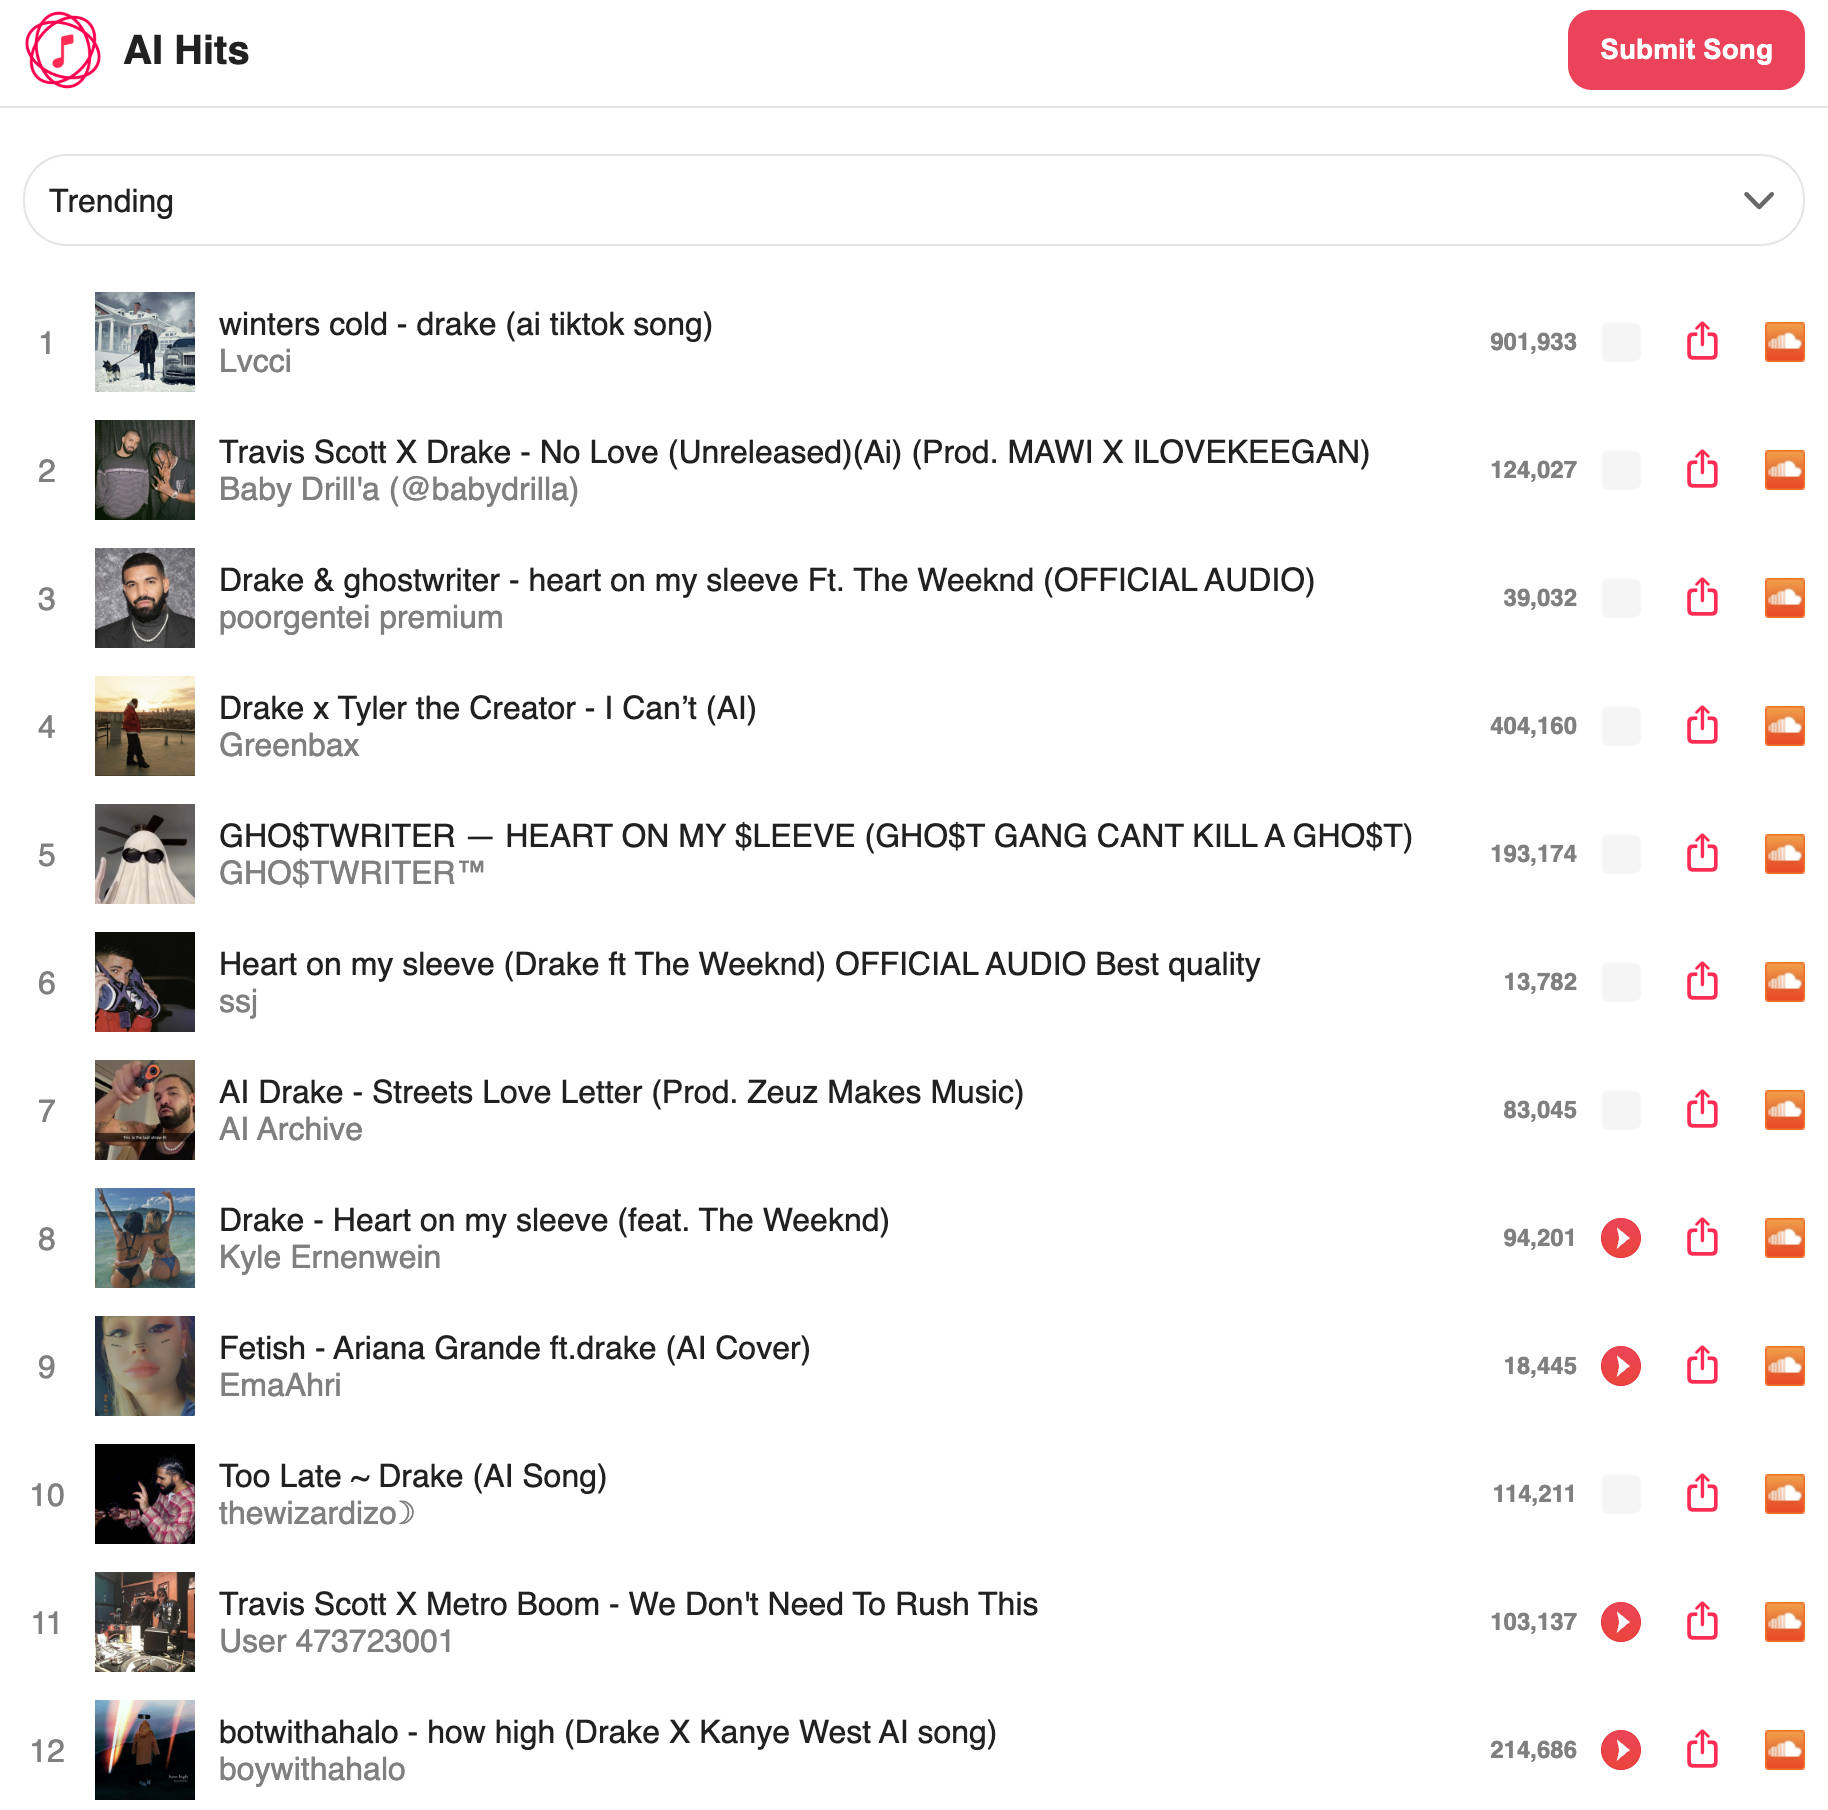1828x1810 pixels.
Task: Open SoundCloud link for GHO$TWRITER song
Action: tap(1784, 854)
